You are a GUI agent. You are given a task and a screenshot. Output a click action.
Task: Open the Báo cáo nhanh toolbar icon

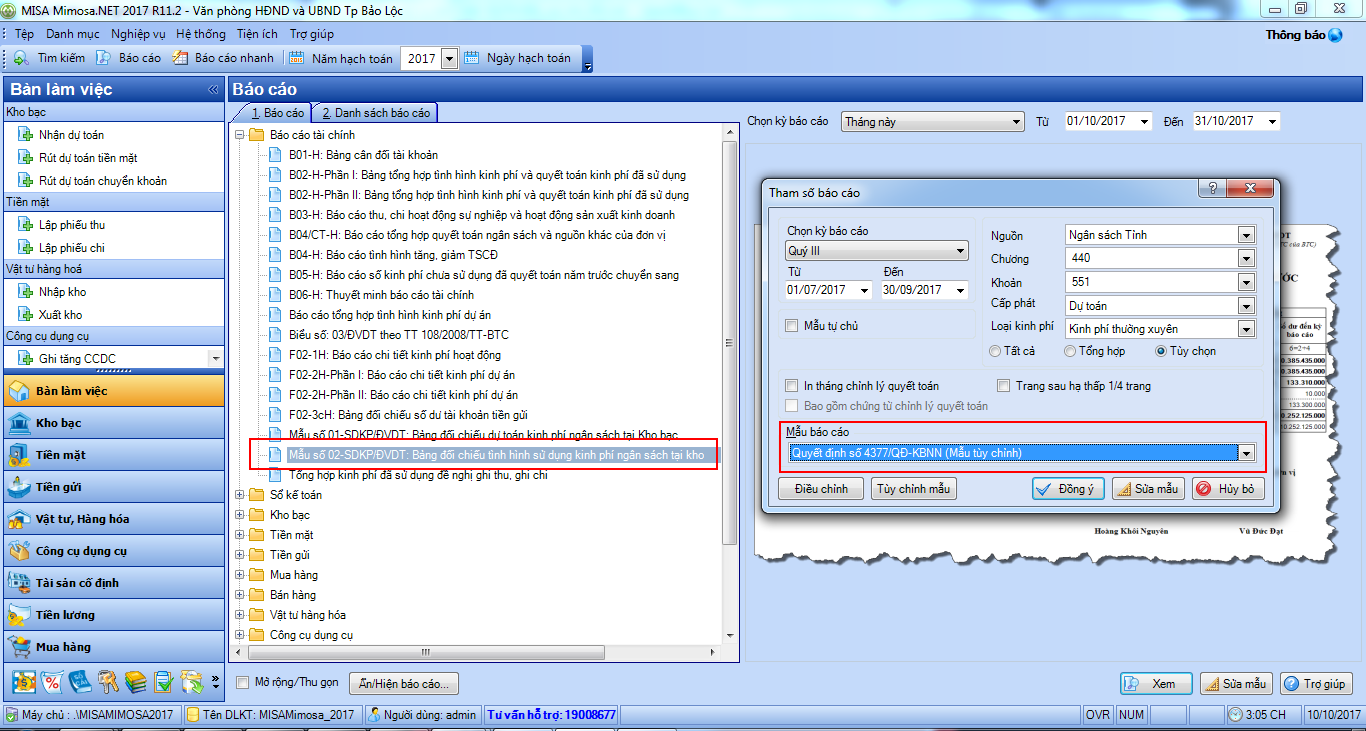180,58
